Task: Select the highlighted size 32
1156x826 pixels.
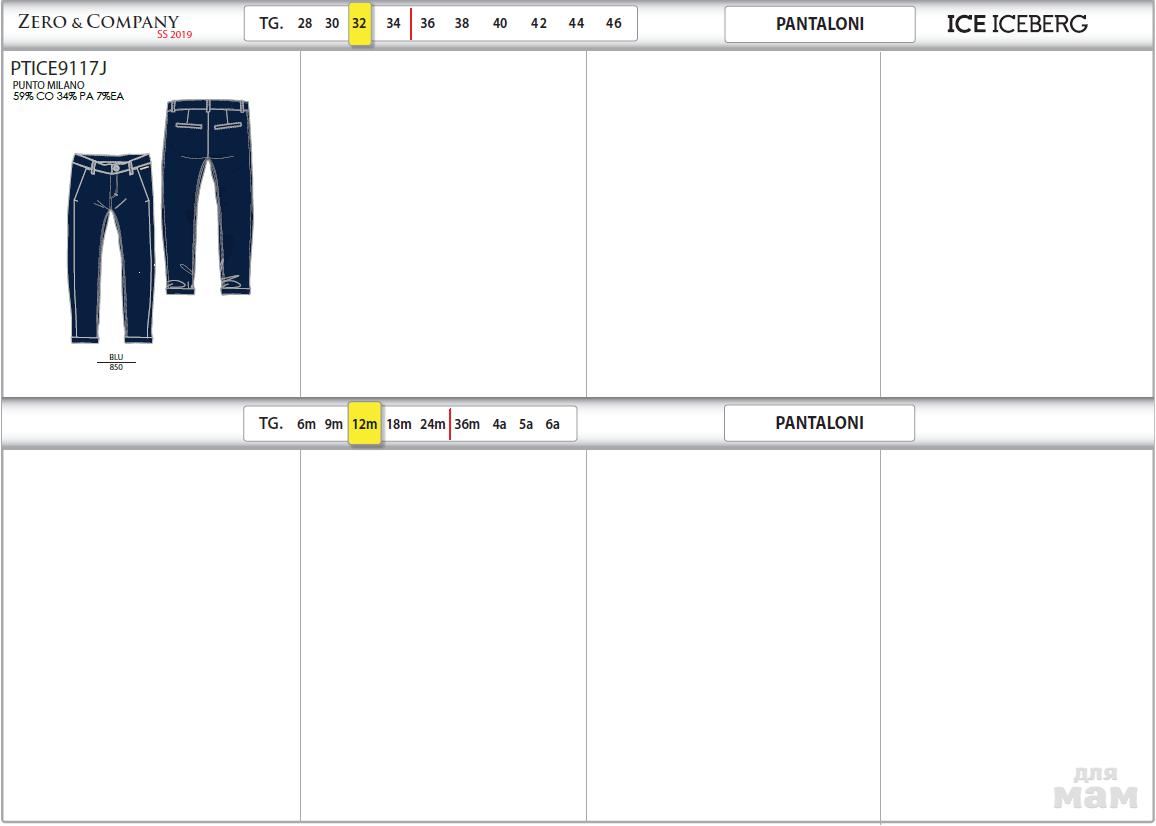Action: (360, 24)
